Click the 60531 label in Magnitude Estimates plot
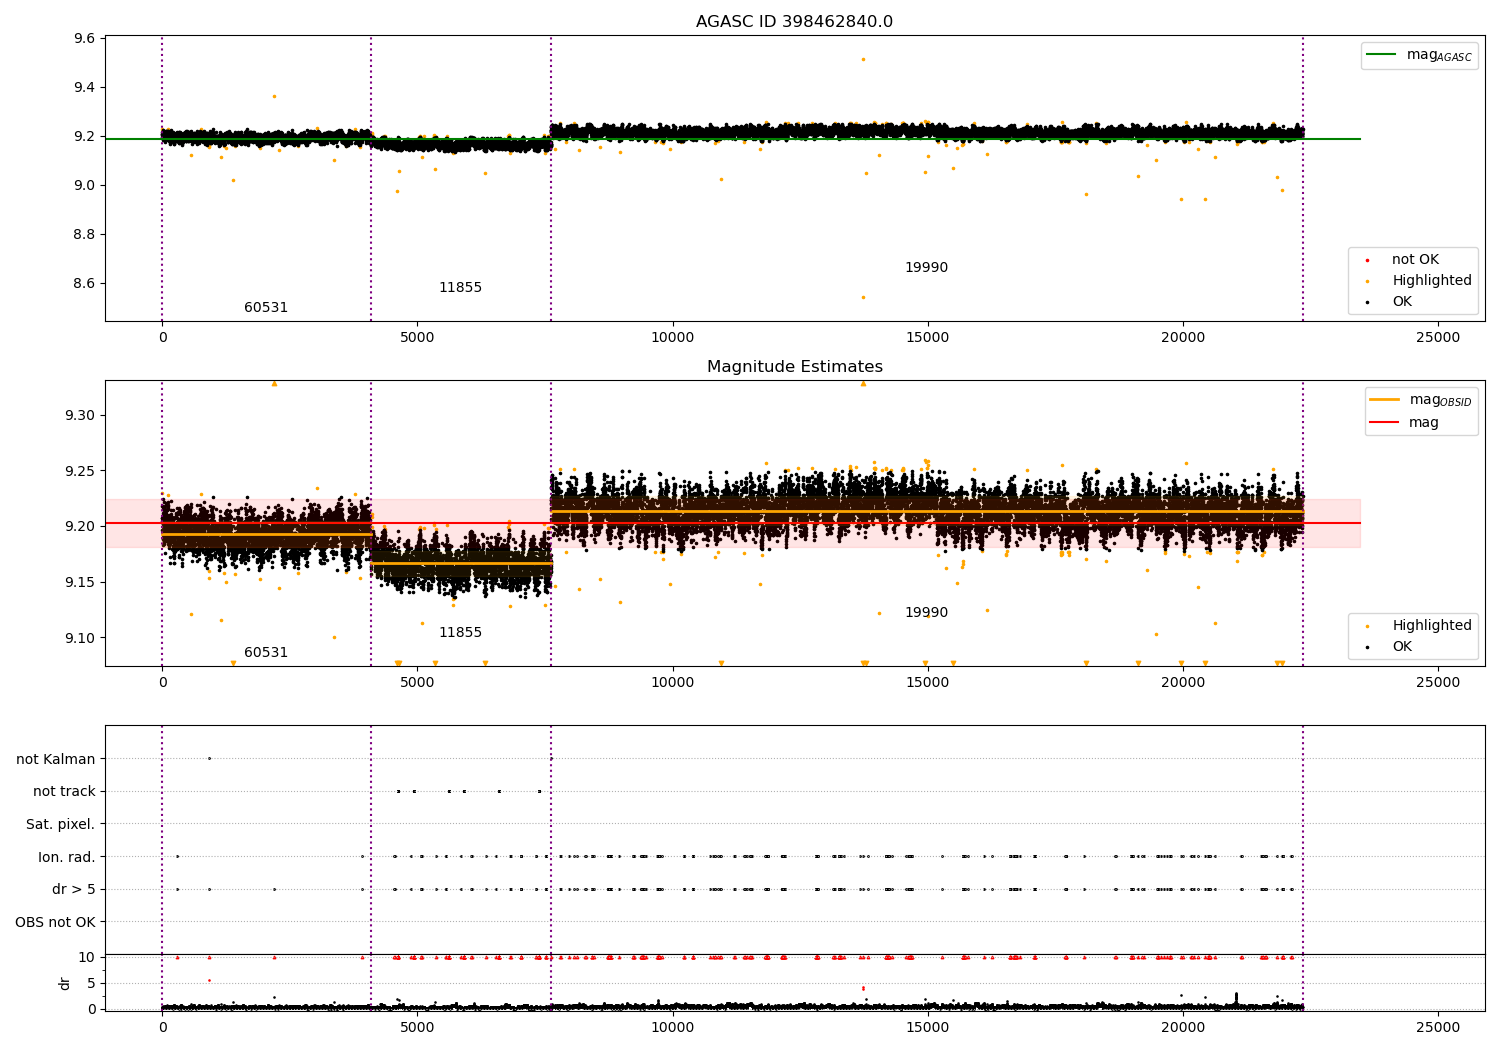Image resolution: width=1500 pixels, height=1050 pixels. (x=266, y=653)
